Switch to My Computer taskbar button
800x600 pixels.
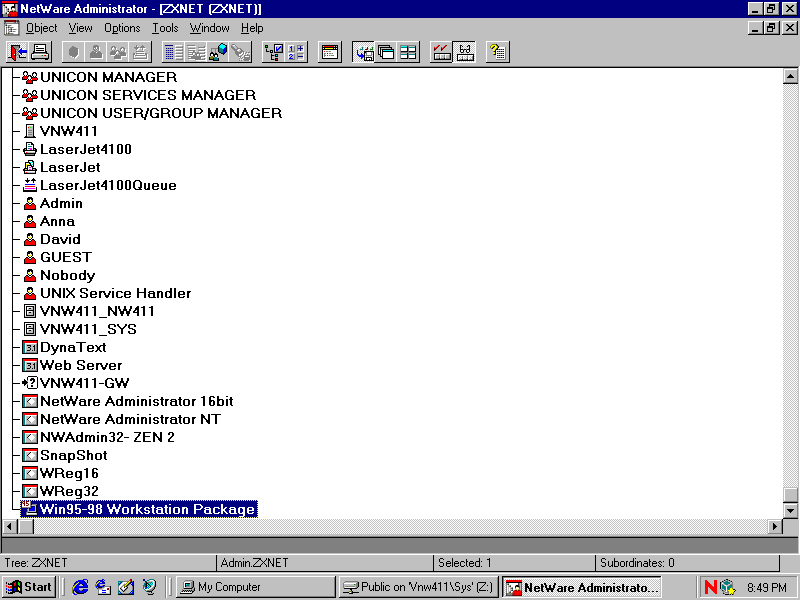[x=256, y=587]
